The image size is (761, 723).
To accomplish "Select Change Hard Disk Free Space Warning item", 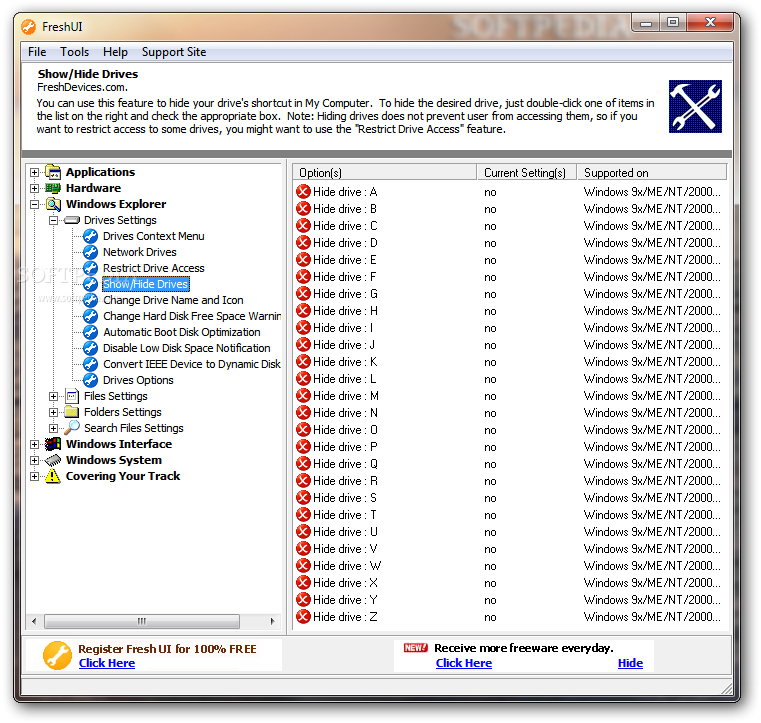I will click(192, 316).
